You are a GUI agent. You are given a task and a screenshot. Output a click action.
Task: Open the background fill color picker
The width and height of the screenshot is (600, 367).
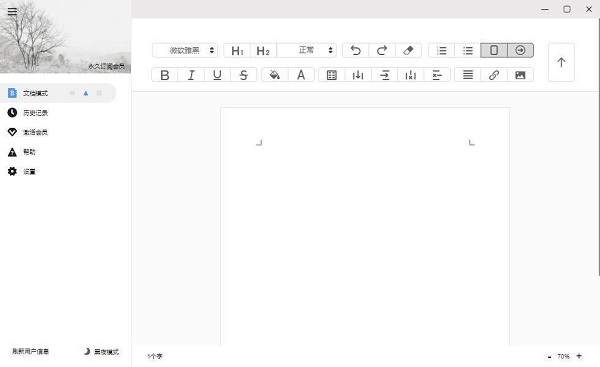tap(275, 75)
